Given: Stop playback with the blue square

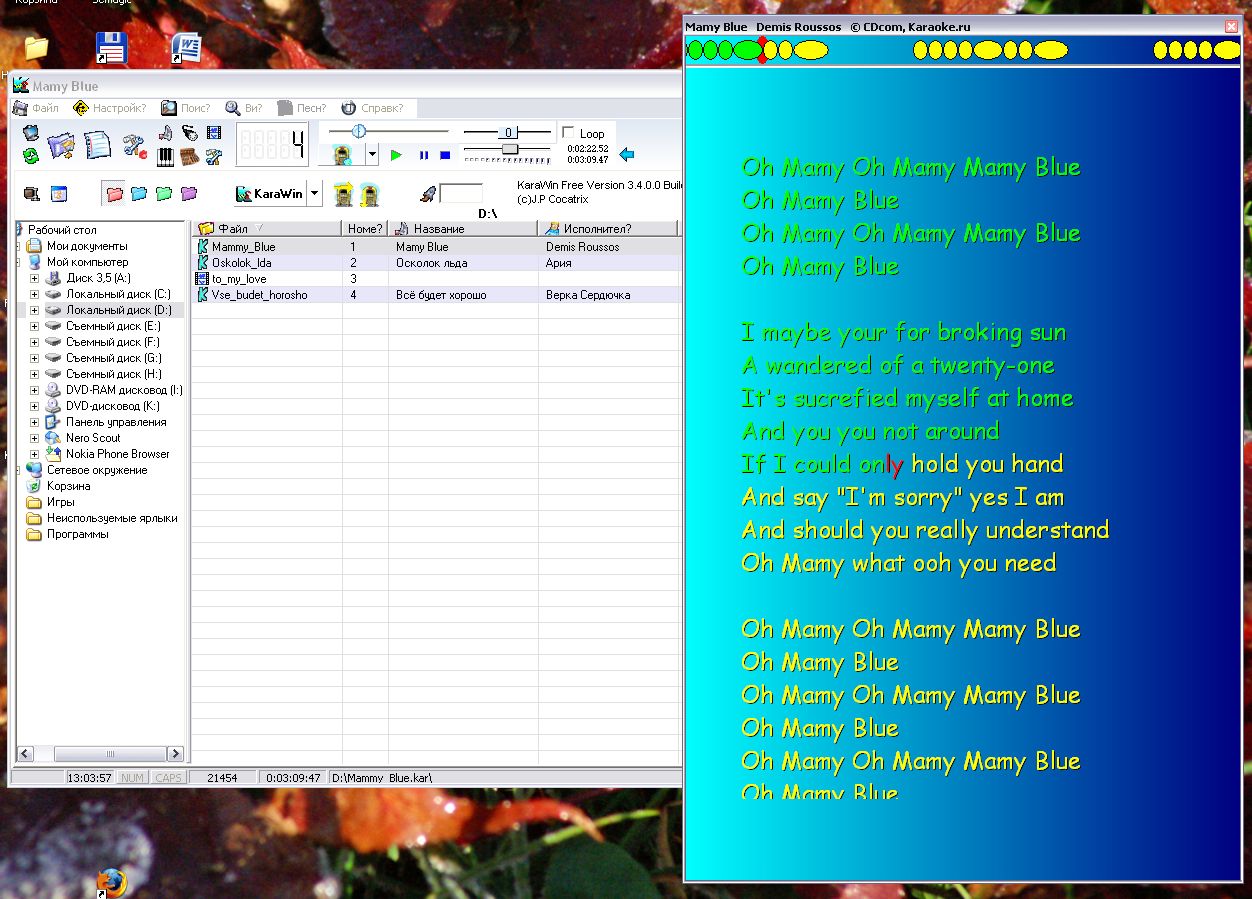Looking at the screenshot, I should tap(445, 155).
